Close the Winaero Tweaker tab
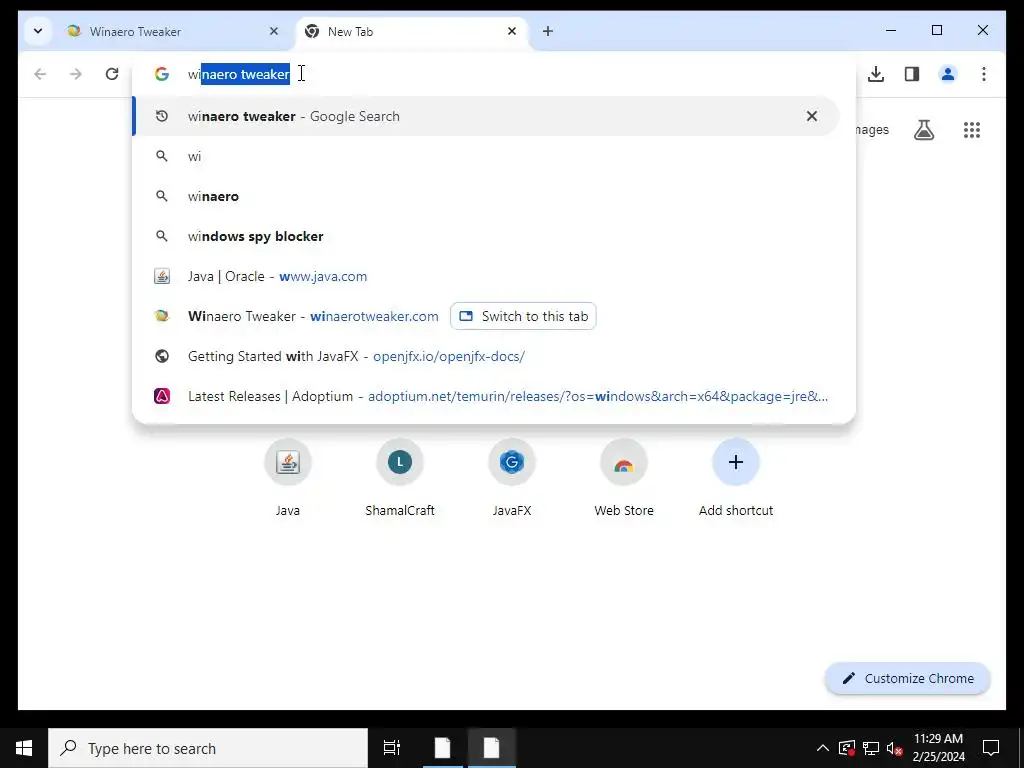 click(x=274, y=31)
